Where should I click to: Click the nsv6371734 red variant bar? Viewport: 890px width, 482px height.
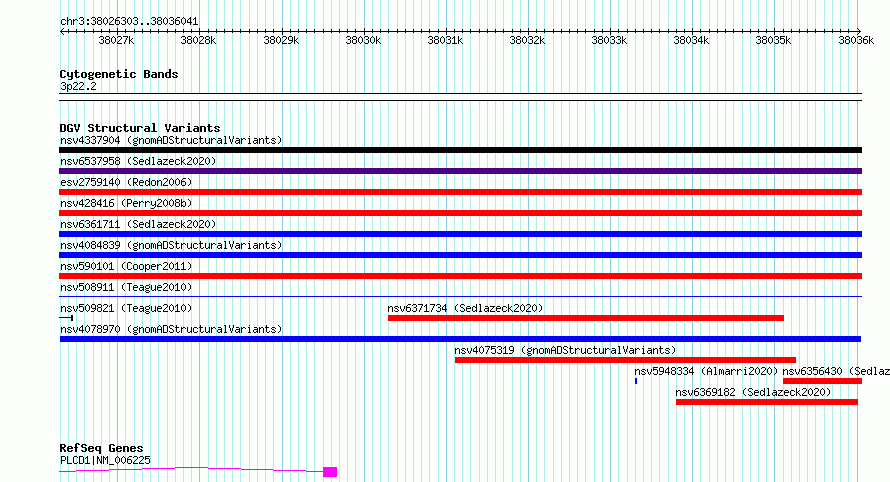coord(586,318)
